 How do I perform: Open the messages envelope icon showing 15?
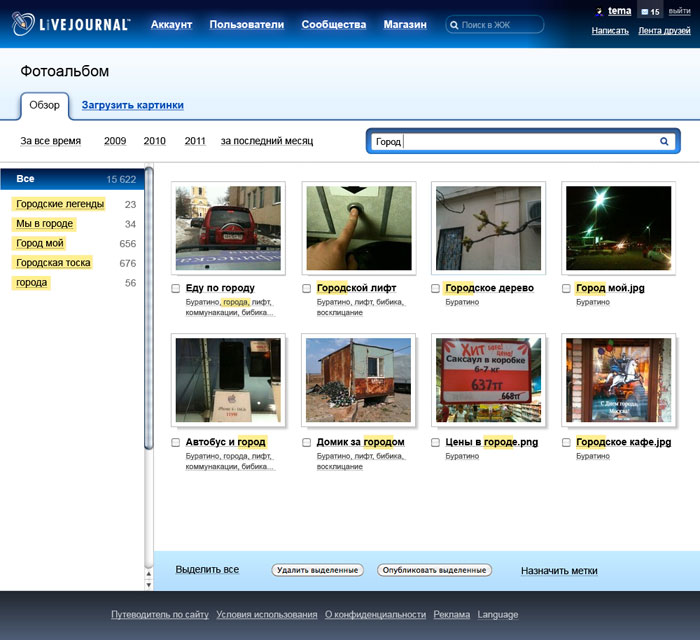click(643, 12)
